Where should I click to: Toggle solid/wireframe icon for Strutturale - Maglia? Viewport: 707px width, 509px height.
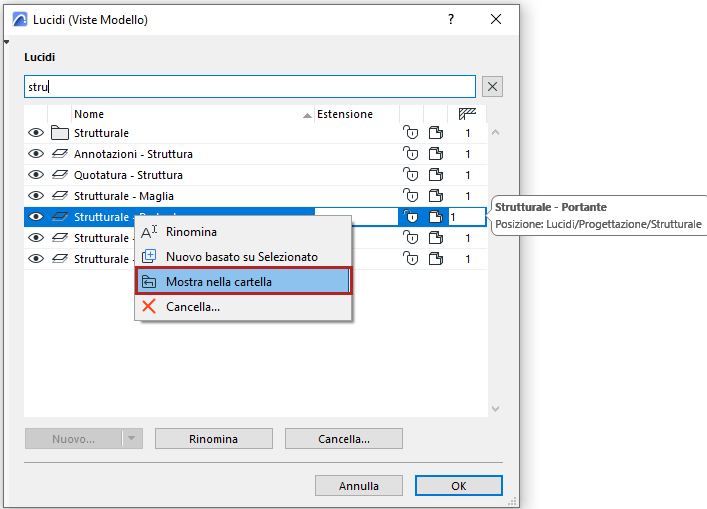(435, 196)
